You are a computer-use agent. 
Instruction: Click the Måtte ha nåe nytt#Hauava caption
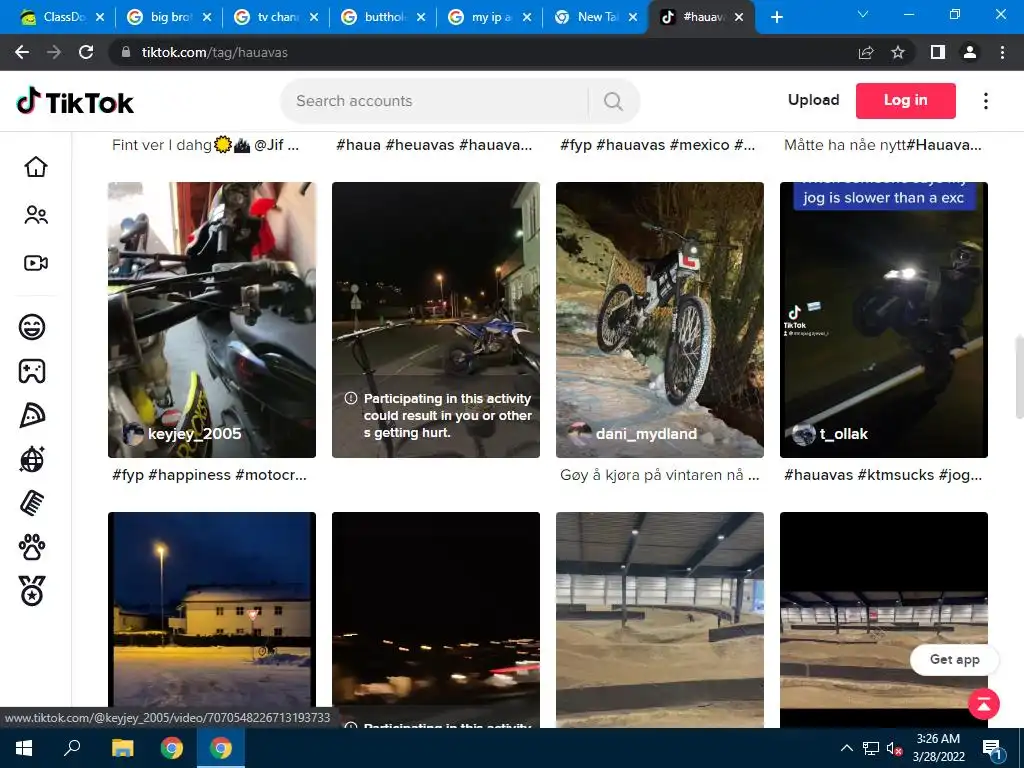[882, 145]
